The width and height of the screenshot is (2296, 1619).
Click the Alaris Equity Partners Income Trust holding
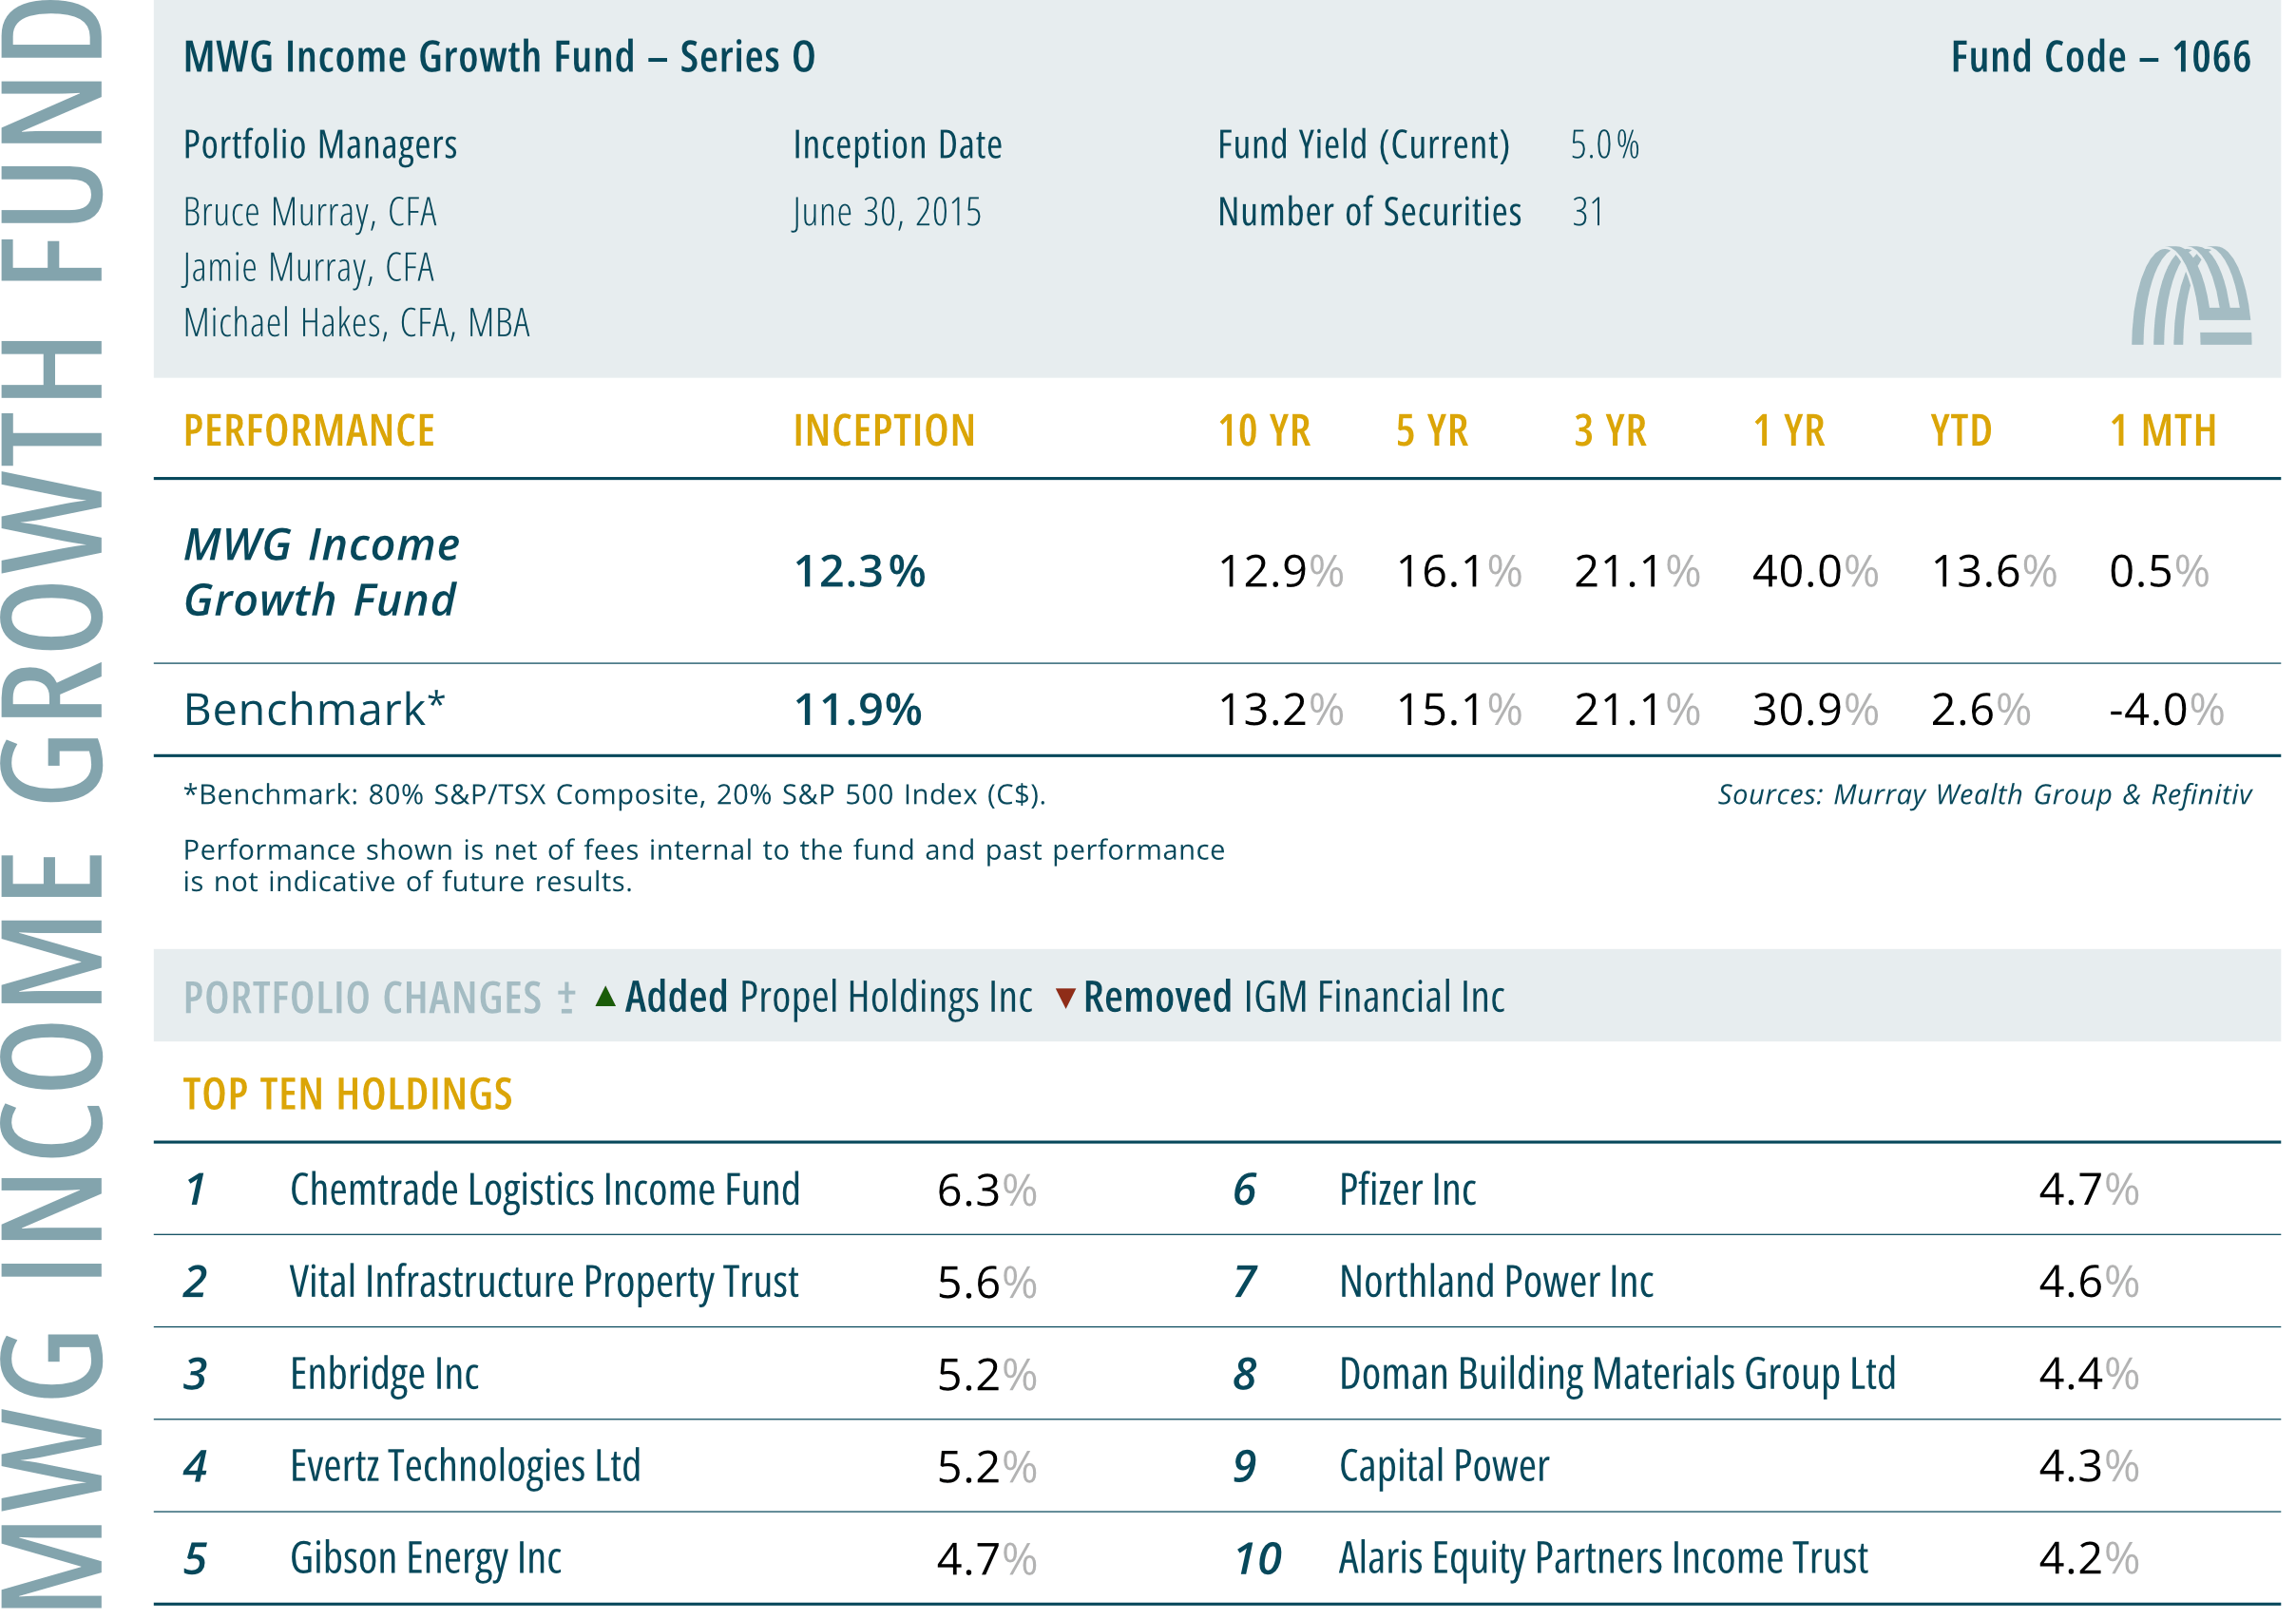(1602, 1558)
